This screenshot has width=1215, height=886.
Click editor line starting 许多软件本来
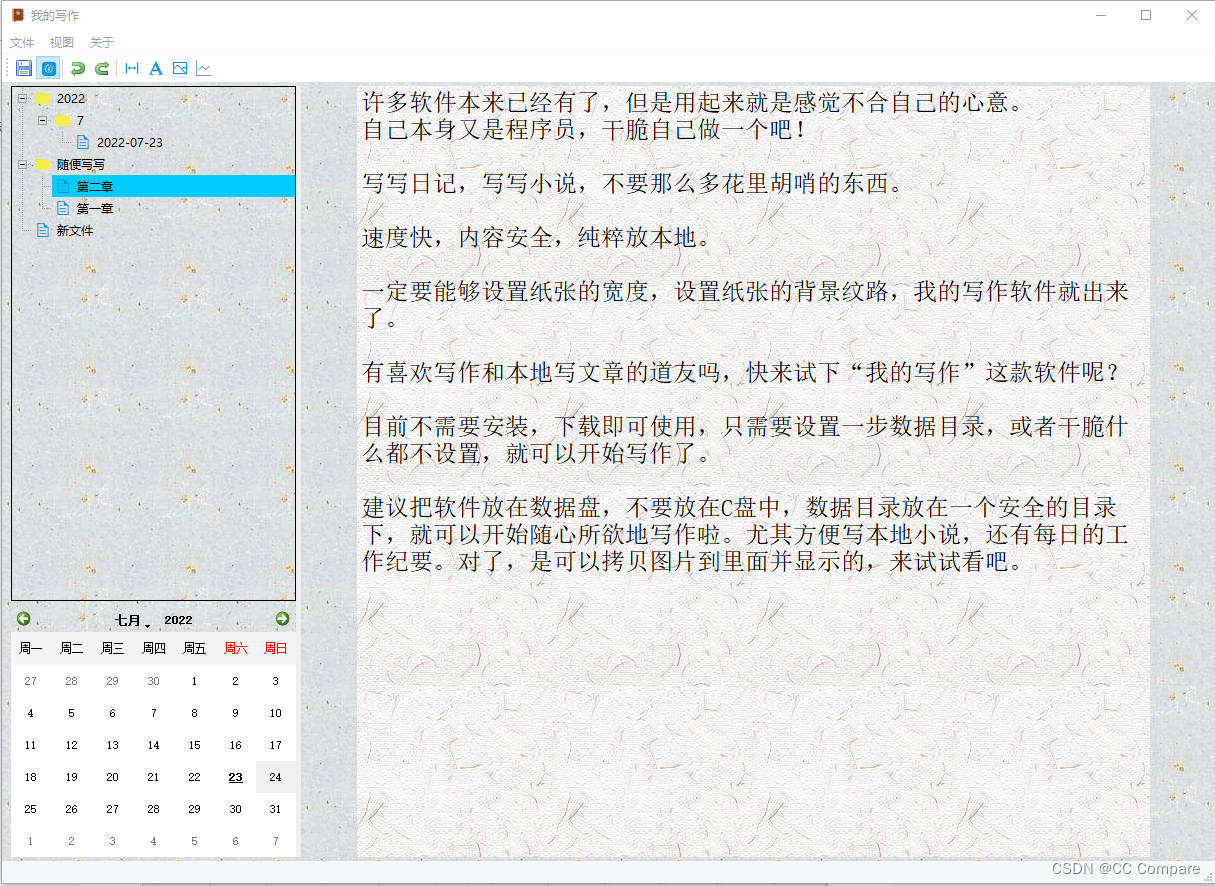pos(694,102)
